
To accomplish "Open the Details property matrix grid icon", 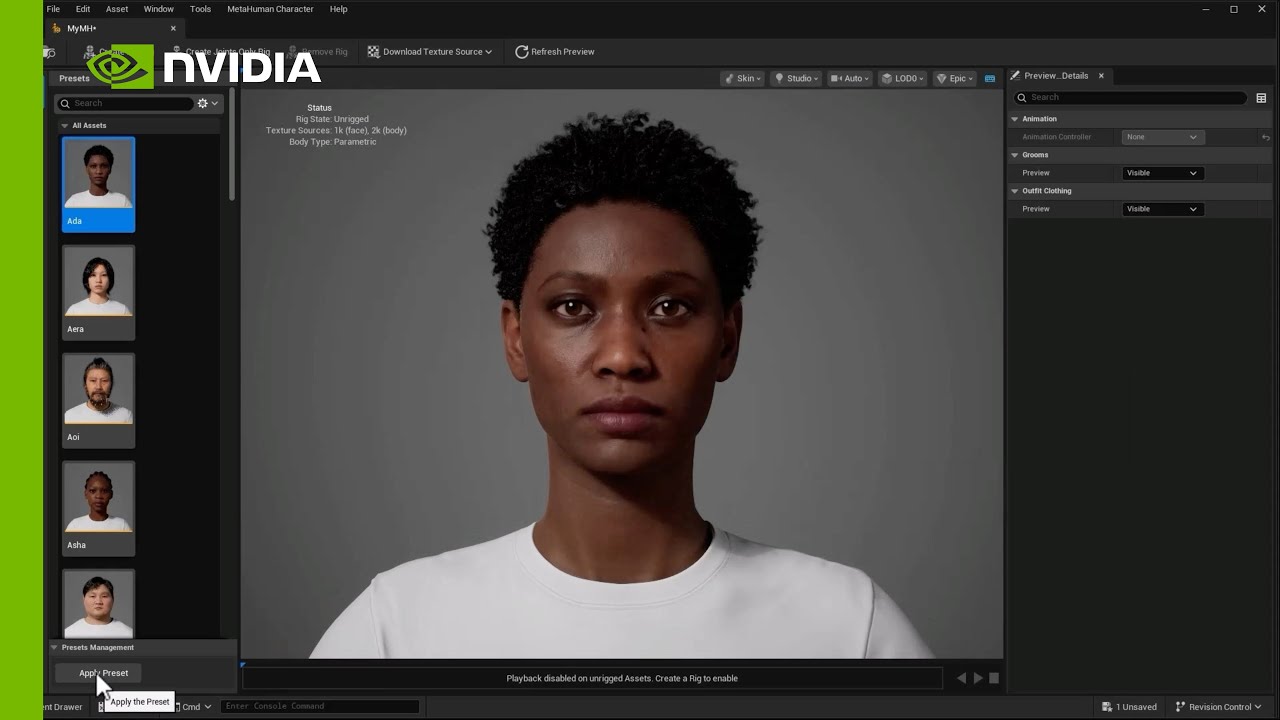I will tap(1261, 98).
